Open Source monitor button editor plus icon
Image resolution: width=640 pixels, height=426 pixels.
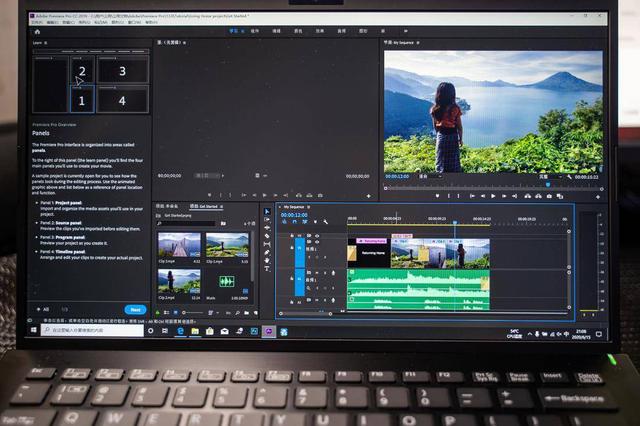click(x=369, y=196)
